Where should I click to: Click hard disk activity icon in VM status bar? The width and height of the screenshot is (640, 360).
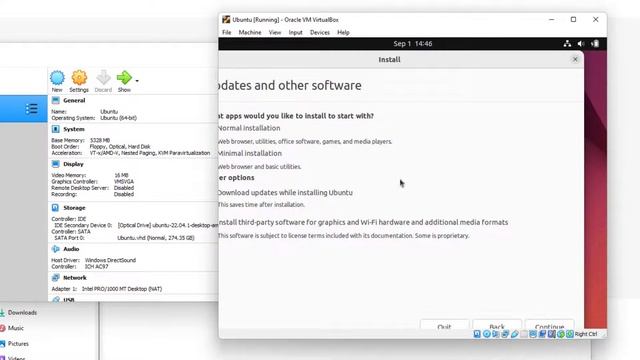477,334
